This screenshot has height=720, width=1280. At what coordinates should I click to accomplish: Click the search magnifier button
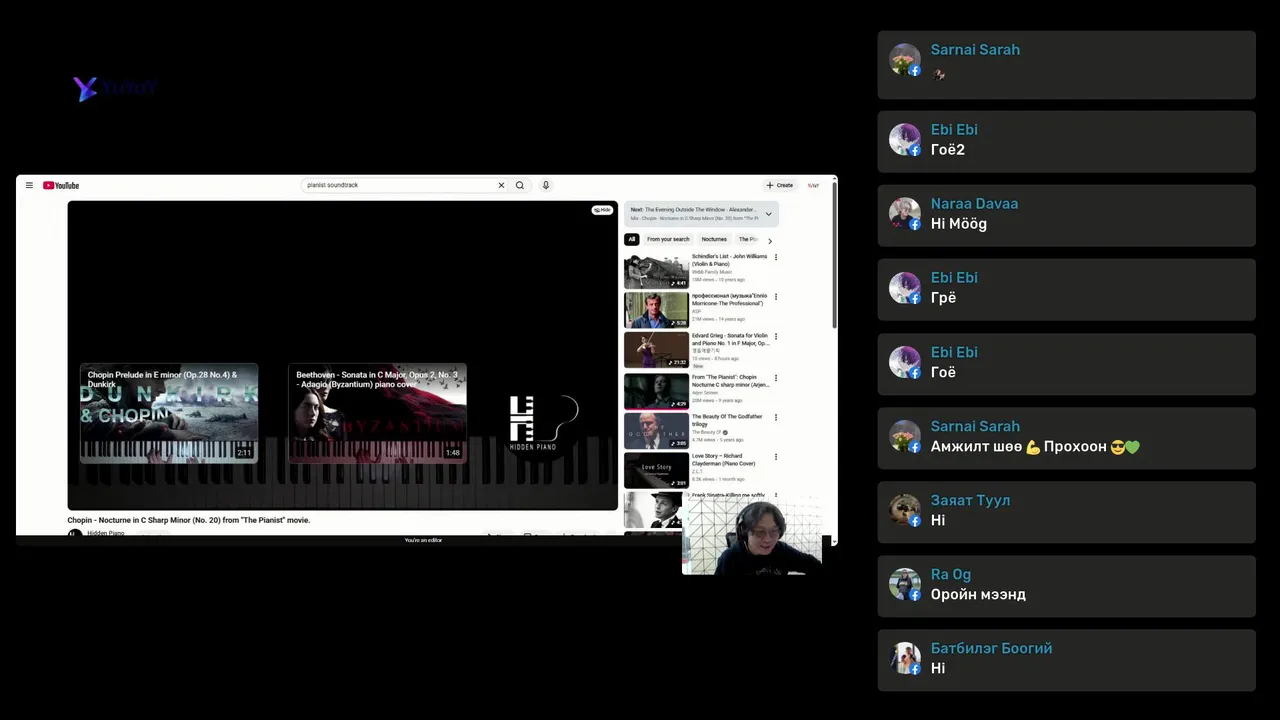click(520, 185)
